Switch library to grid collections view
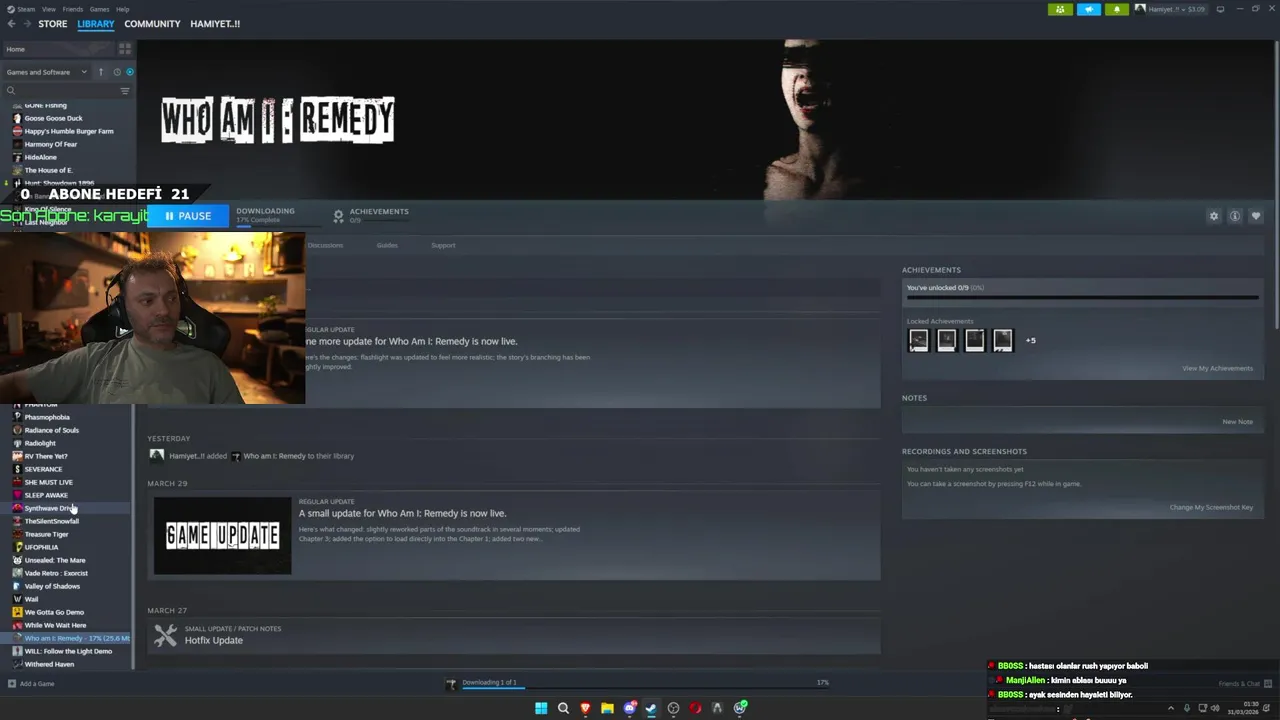This screenshot has height=720, width=1280. [x=125, y=48]
